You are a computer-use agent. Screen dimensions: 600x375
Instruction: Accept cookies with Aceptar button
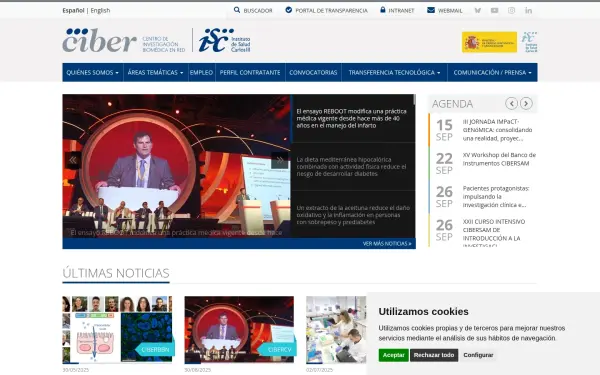(x=393, y=355)
